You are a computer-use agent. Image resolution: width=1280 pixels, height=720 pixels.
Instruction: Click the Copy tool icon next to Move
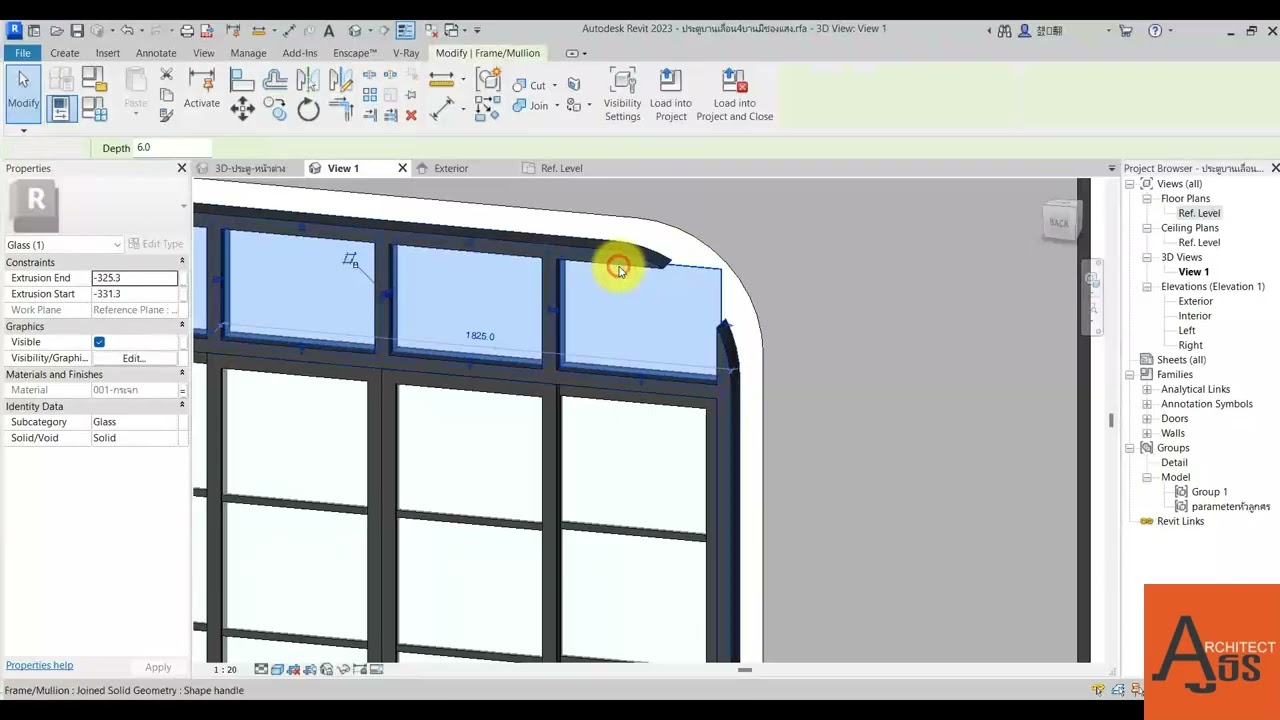275,109
